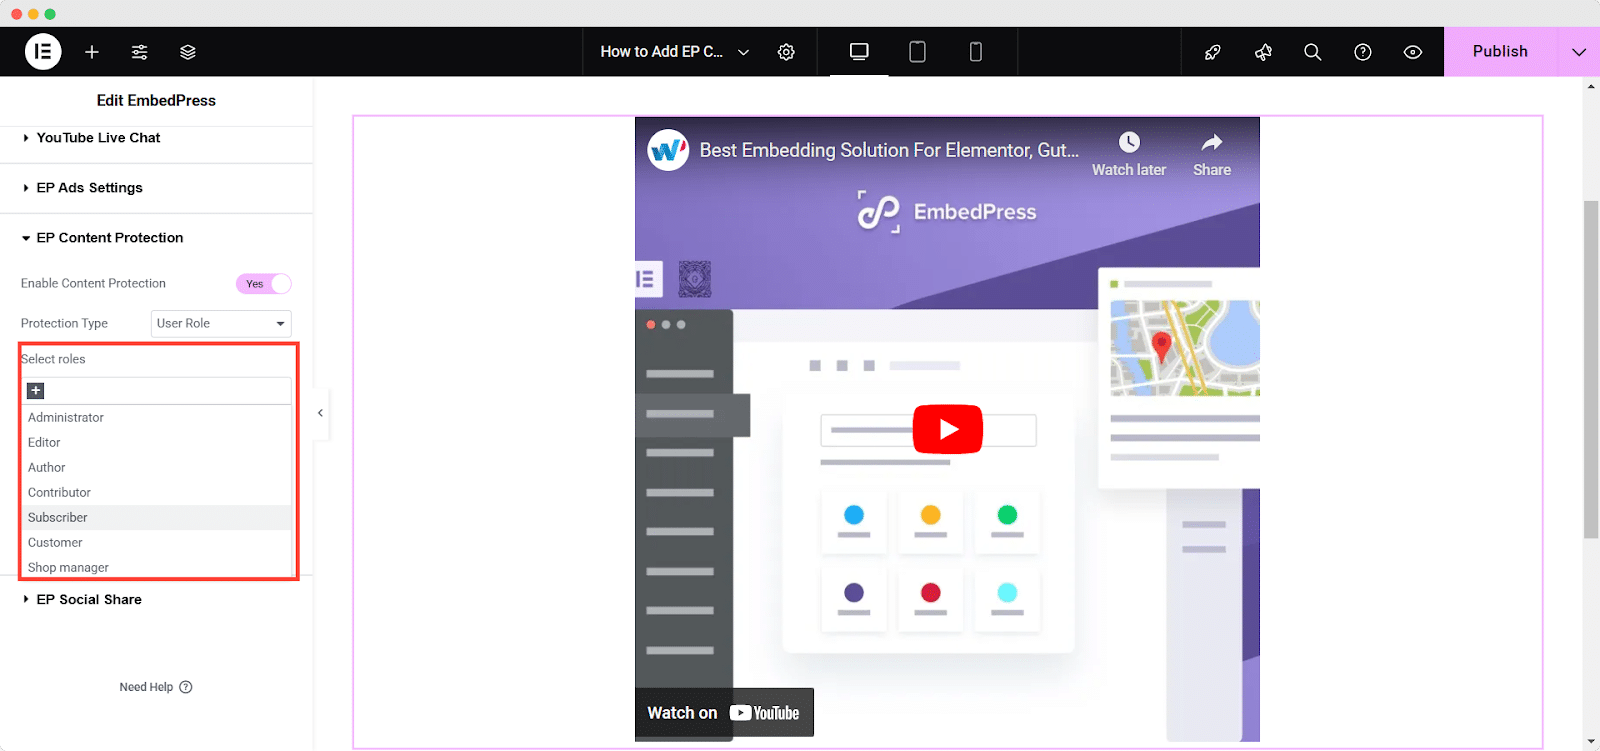
Task: Click the page vertical scrollbar thumb
Action: [x=1591, y=370]
